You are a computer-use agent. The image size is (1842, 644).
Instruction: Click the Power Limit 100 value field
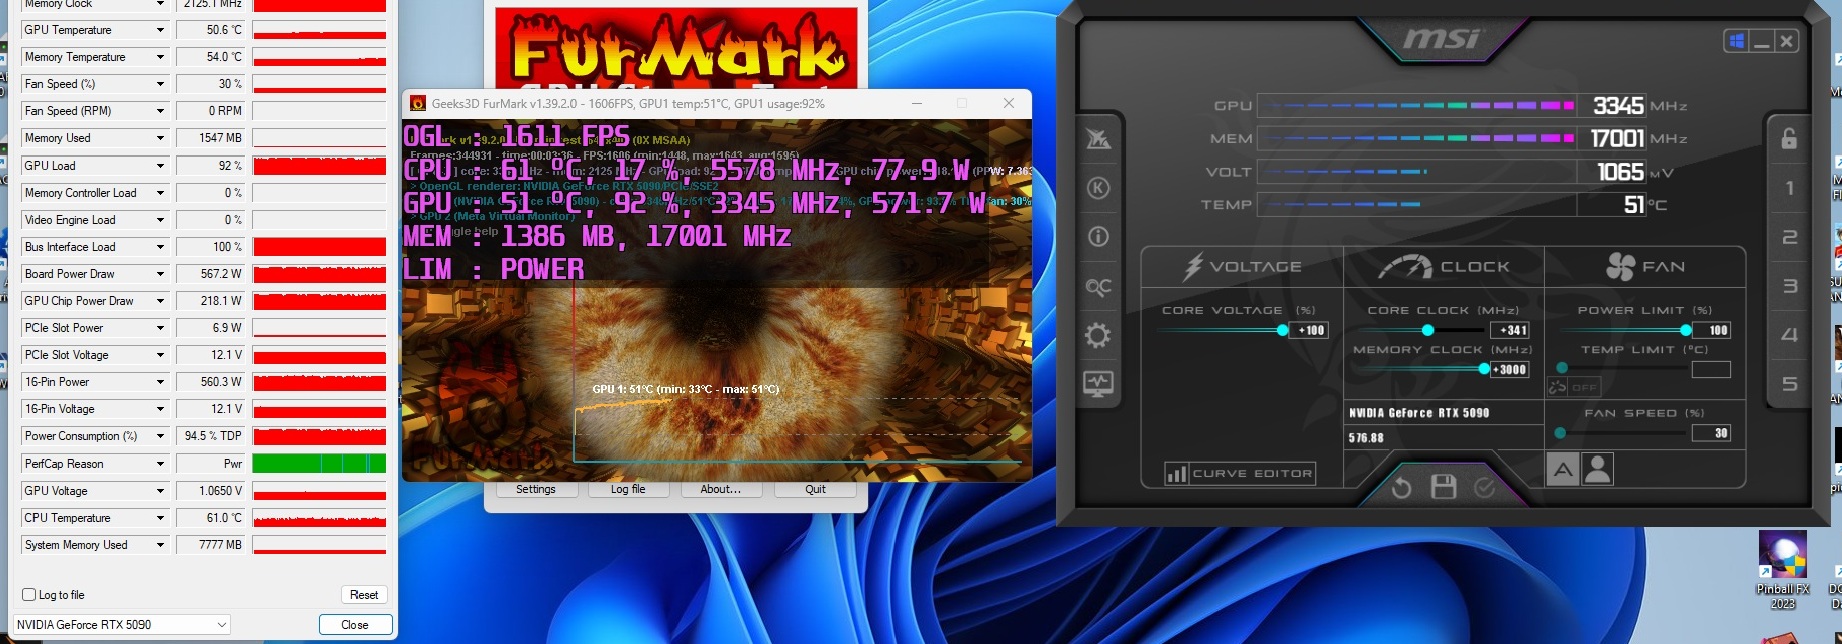tap(1711, 330)
